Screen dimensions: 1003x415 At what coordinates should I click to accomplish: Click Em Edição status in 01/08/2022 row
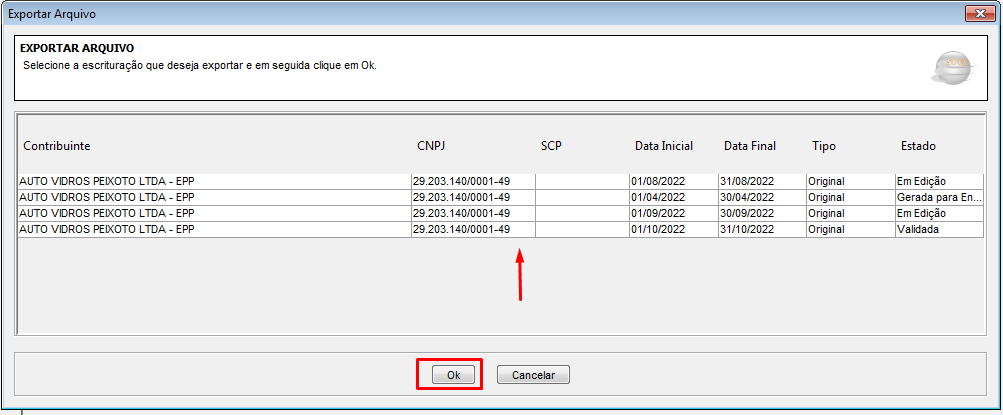coord(939,181)
